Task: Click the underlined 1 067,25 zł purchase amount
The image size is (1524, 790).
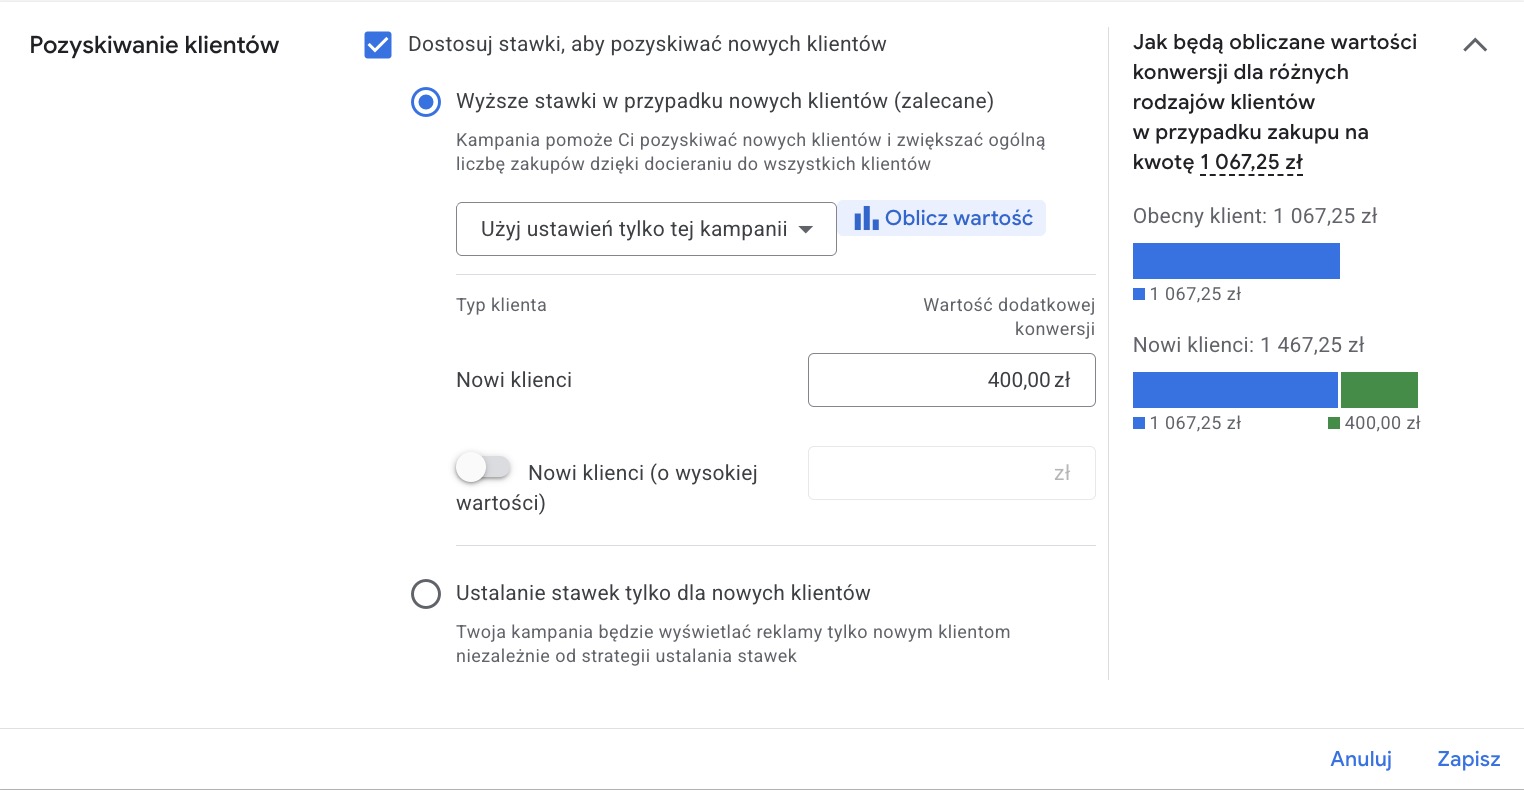Action: click(x=1251, y=162)
